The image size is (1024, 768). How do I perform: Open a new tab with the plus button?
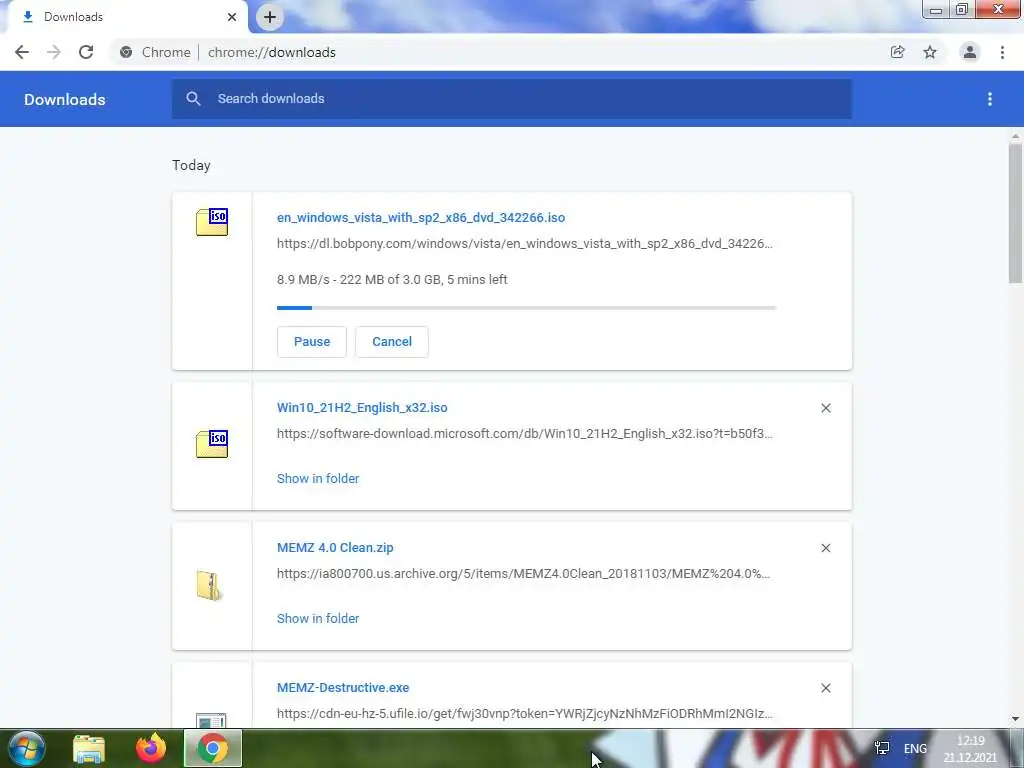point(270,17)
